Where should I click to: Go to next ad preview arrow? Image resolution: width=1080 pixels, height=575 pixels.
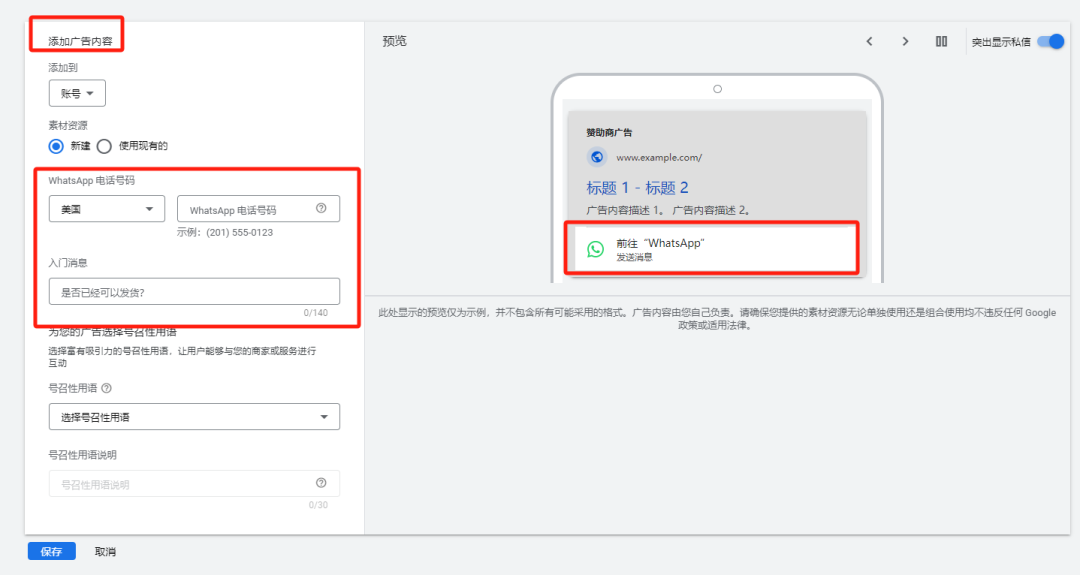tap(905, 42)
